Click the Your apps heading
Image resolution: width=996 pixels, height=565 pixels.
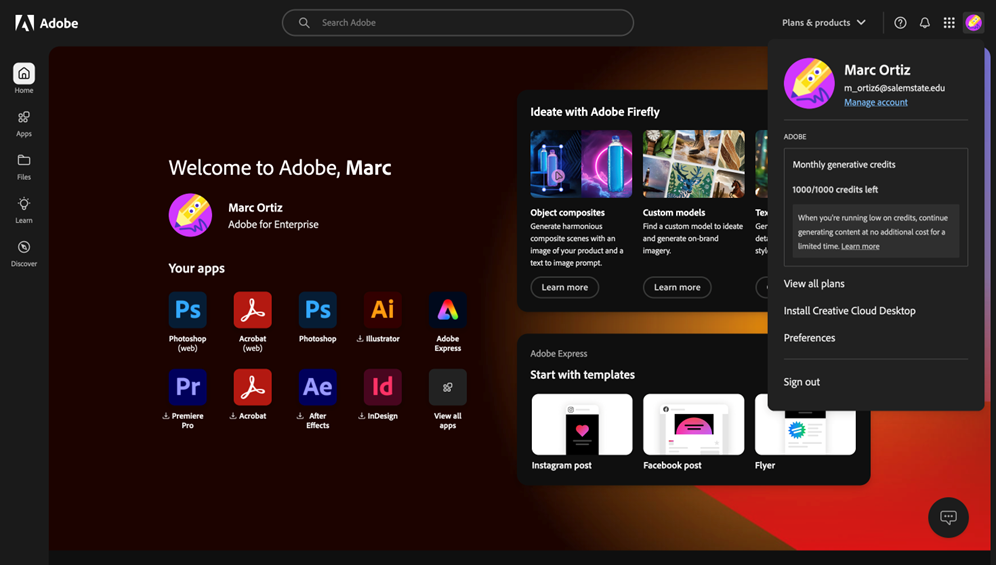click(x=196, y=268)
